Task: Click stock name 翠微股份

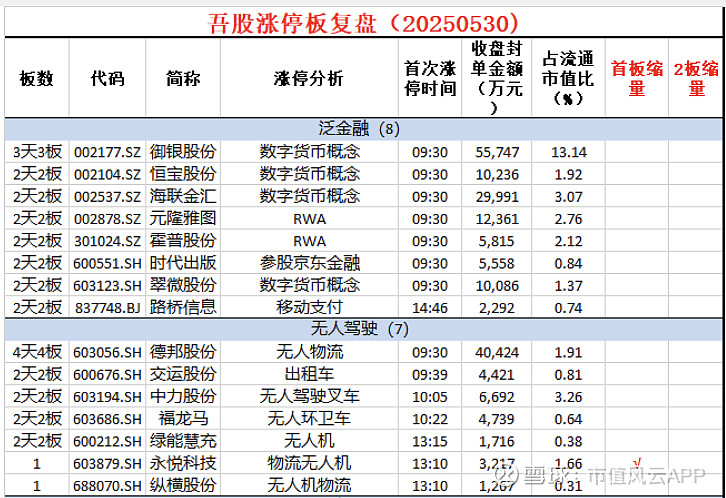Action: coord(183,285)
